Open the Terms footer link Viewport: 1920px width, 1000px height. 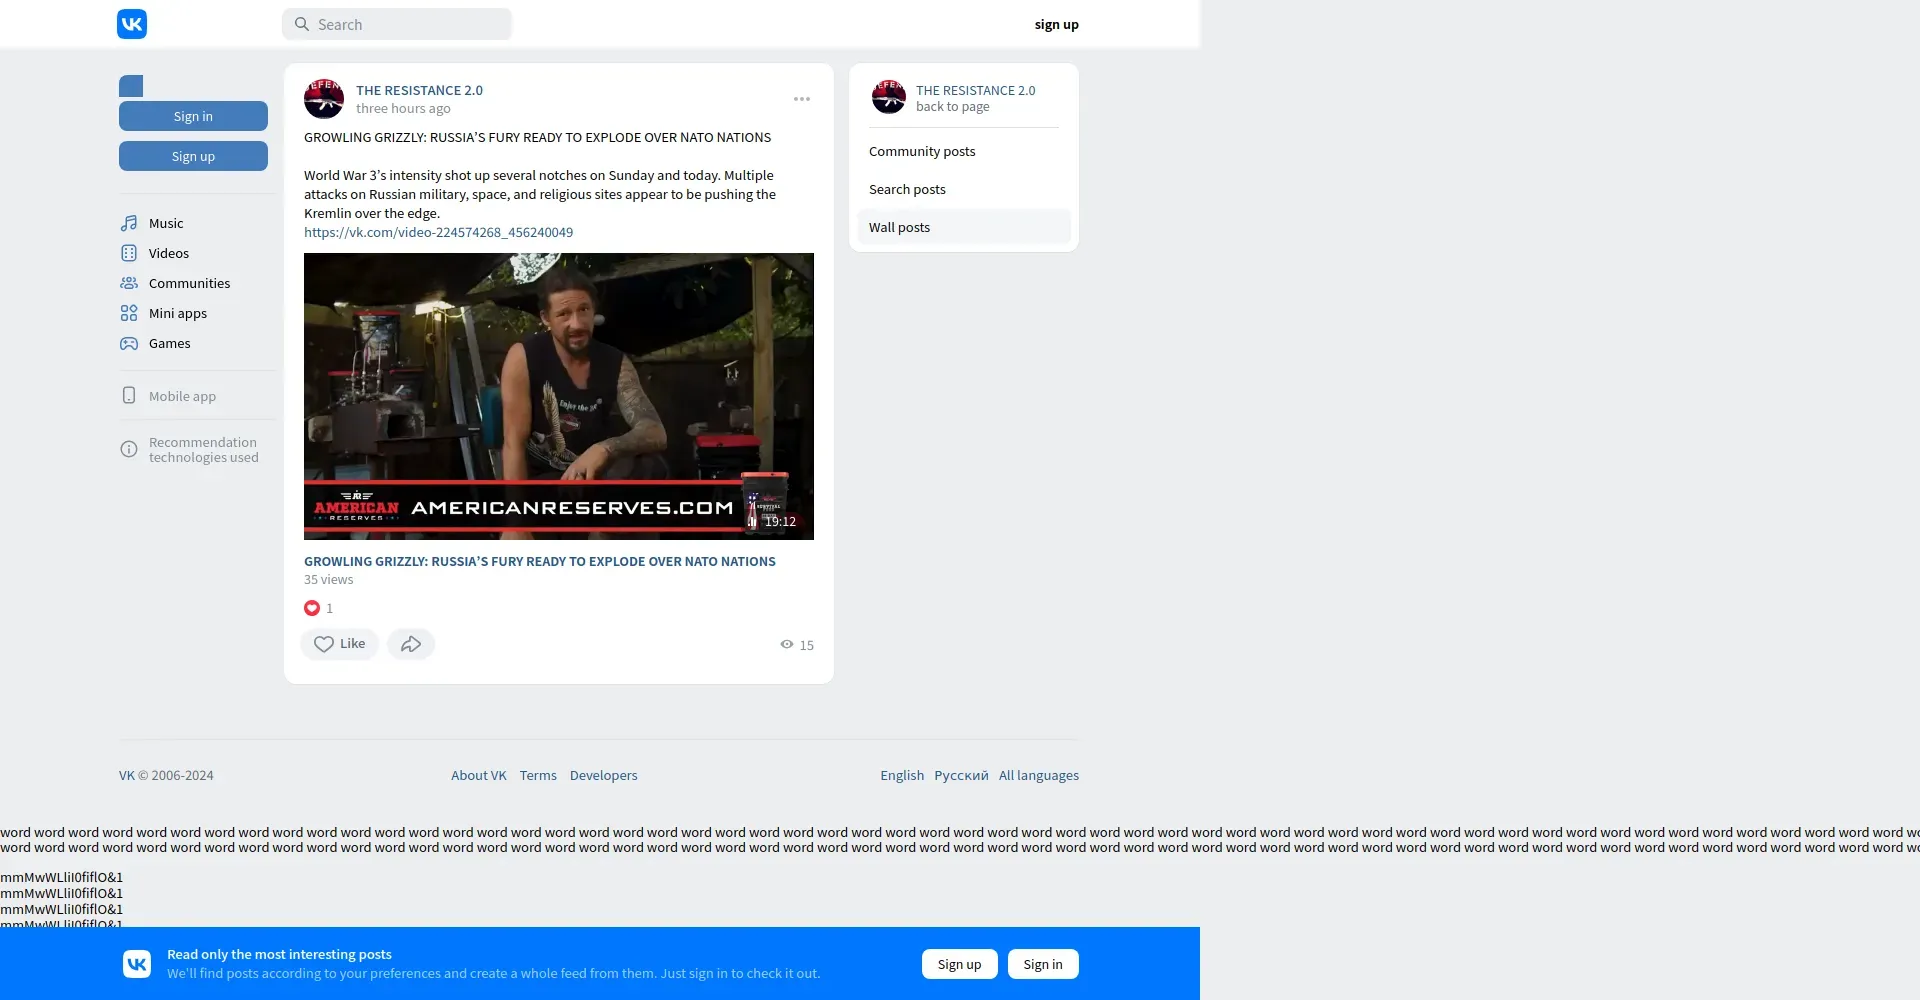click(x=538, y=775)
